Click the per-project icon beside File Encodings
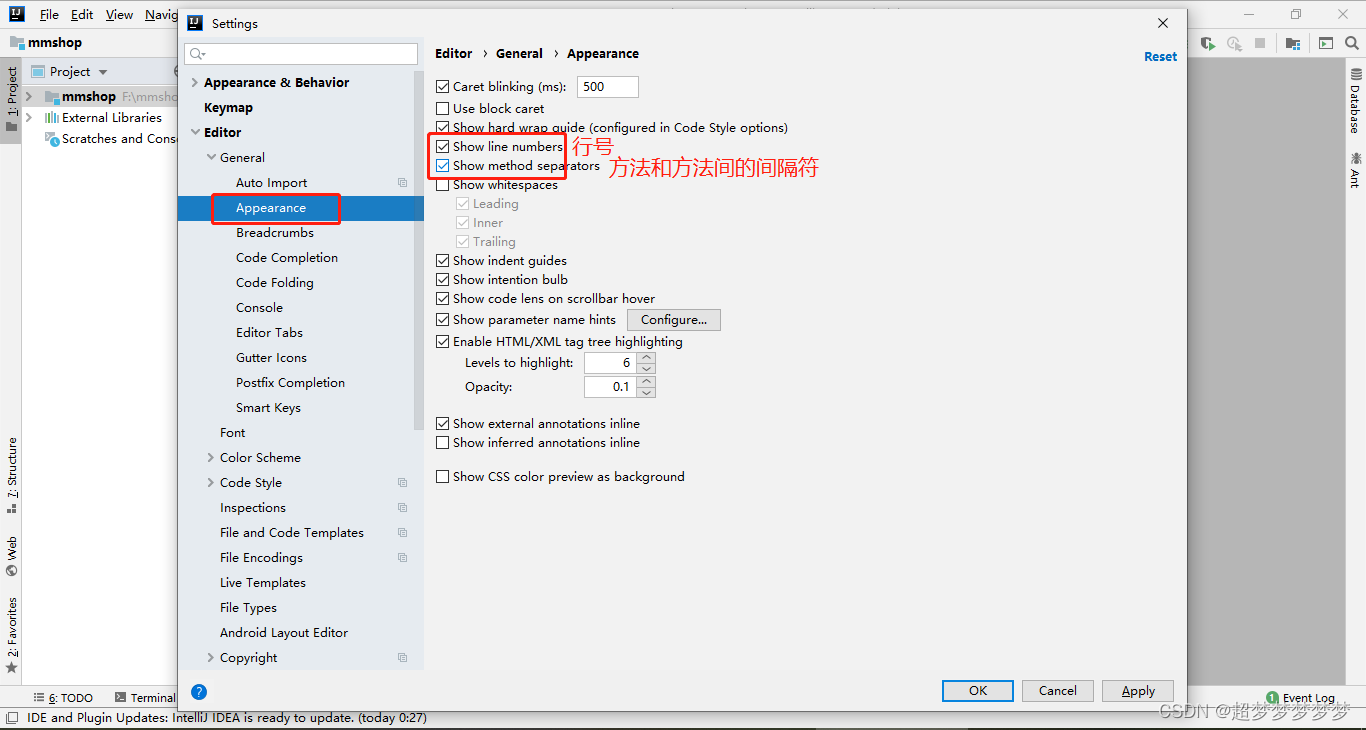The image size is (1366, 730). pyautogui.click(x=402, y=558)
